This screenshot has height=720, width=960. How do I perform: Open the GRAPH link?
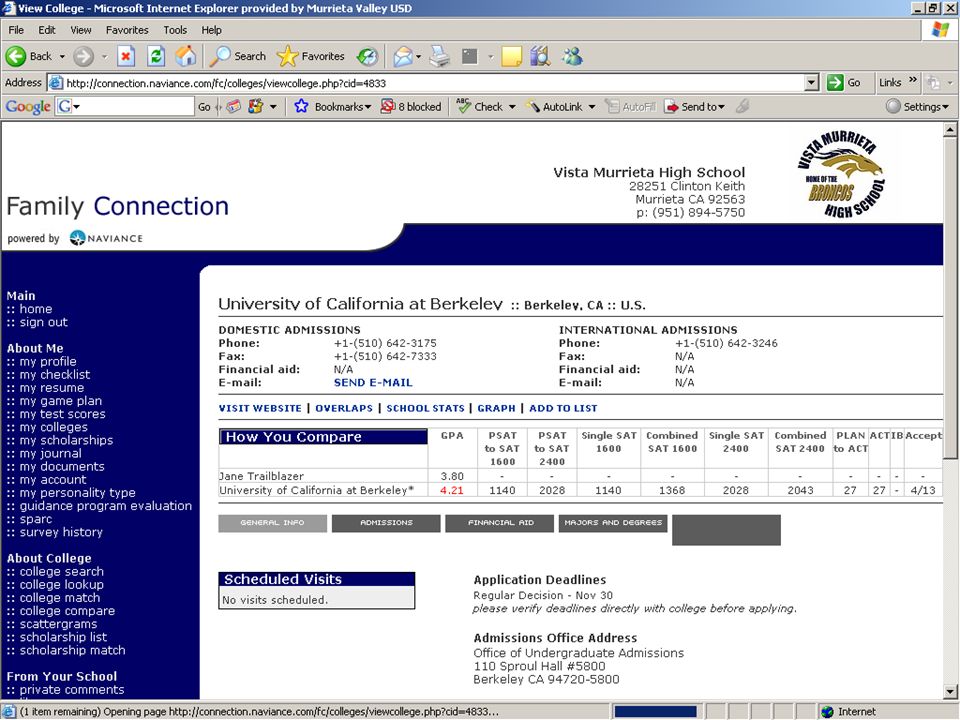pos(497,408)
